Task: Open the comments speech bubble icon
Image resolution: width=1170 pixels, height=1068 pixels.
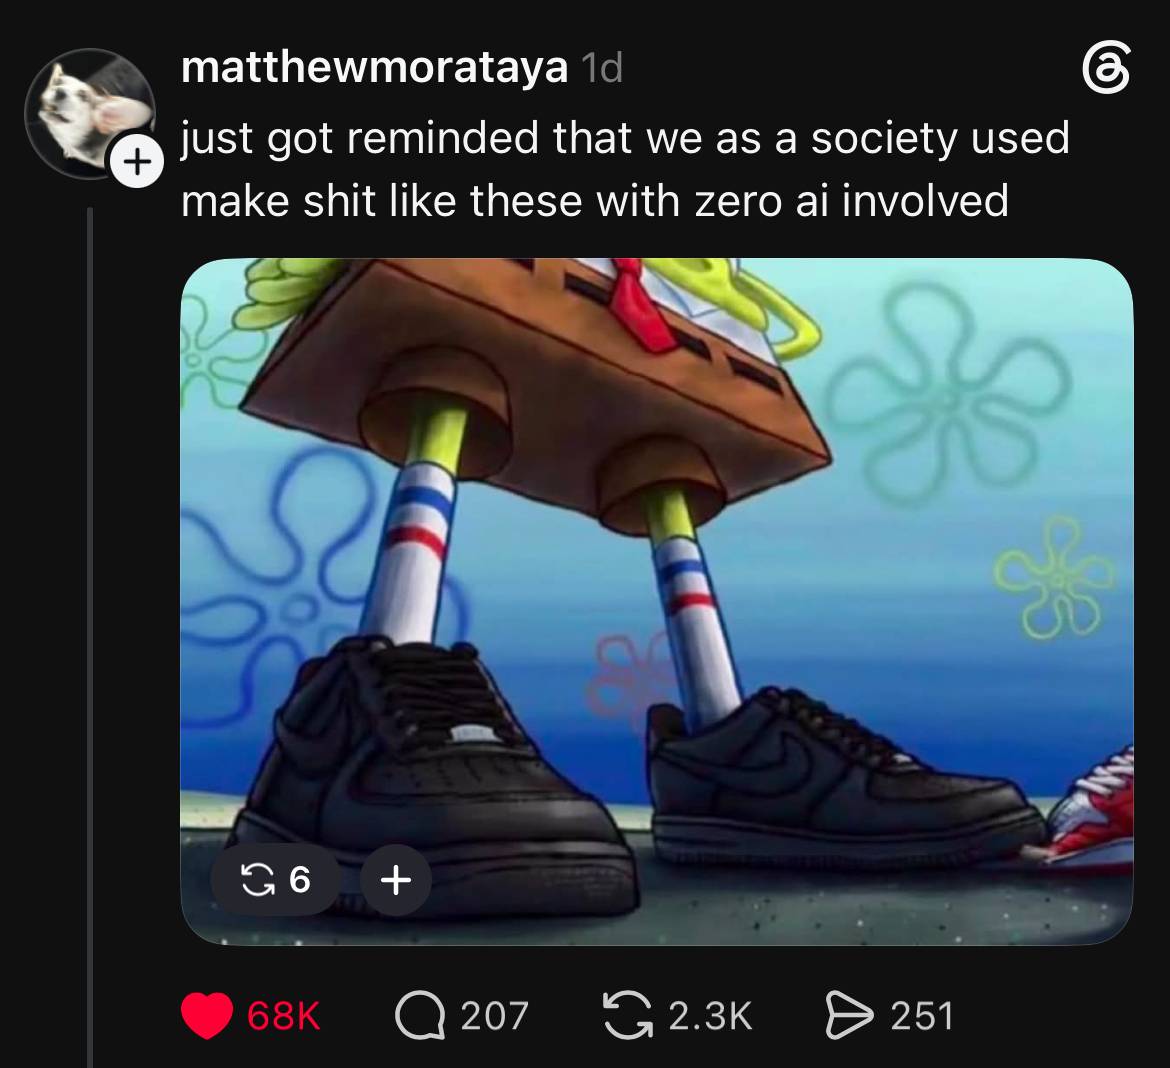Action: point(420,1016)
